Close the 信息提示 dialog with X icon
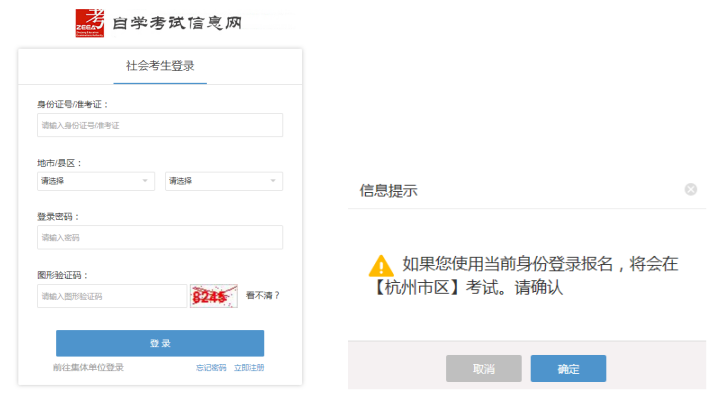This screenshot has width=715, height=396. coord(691,189)
